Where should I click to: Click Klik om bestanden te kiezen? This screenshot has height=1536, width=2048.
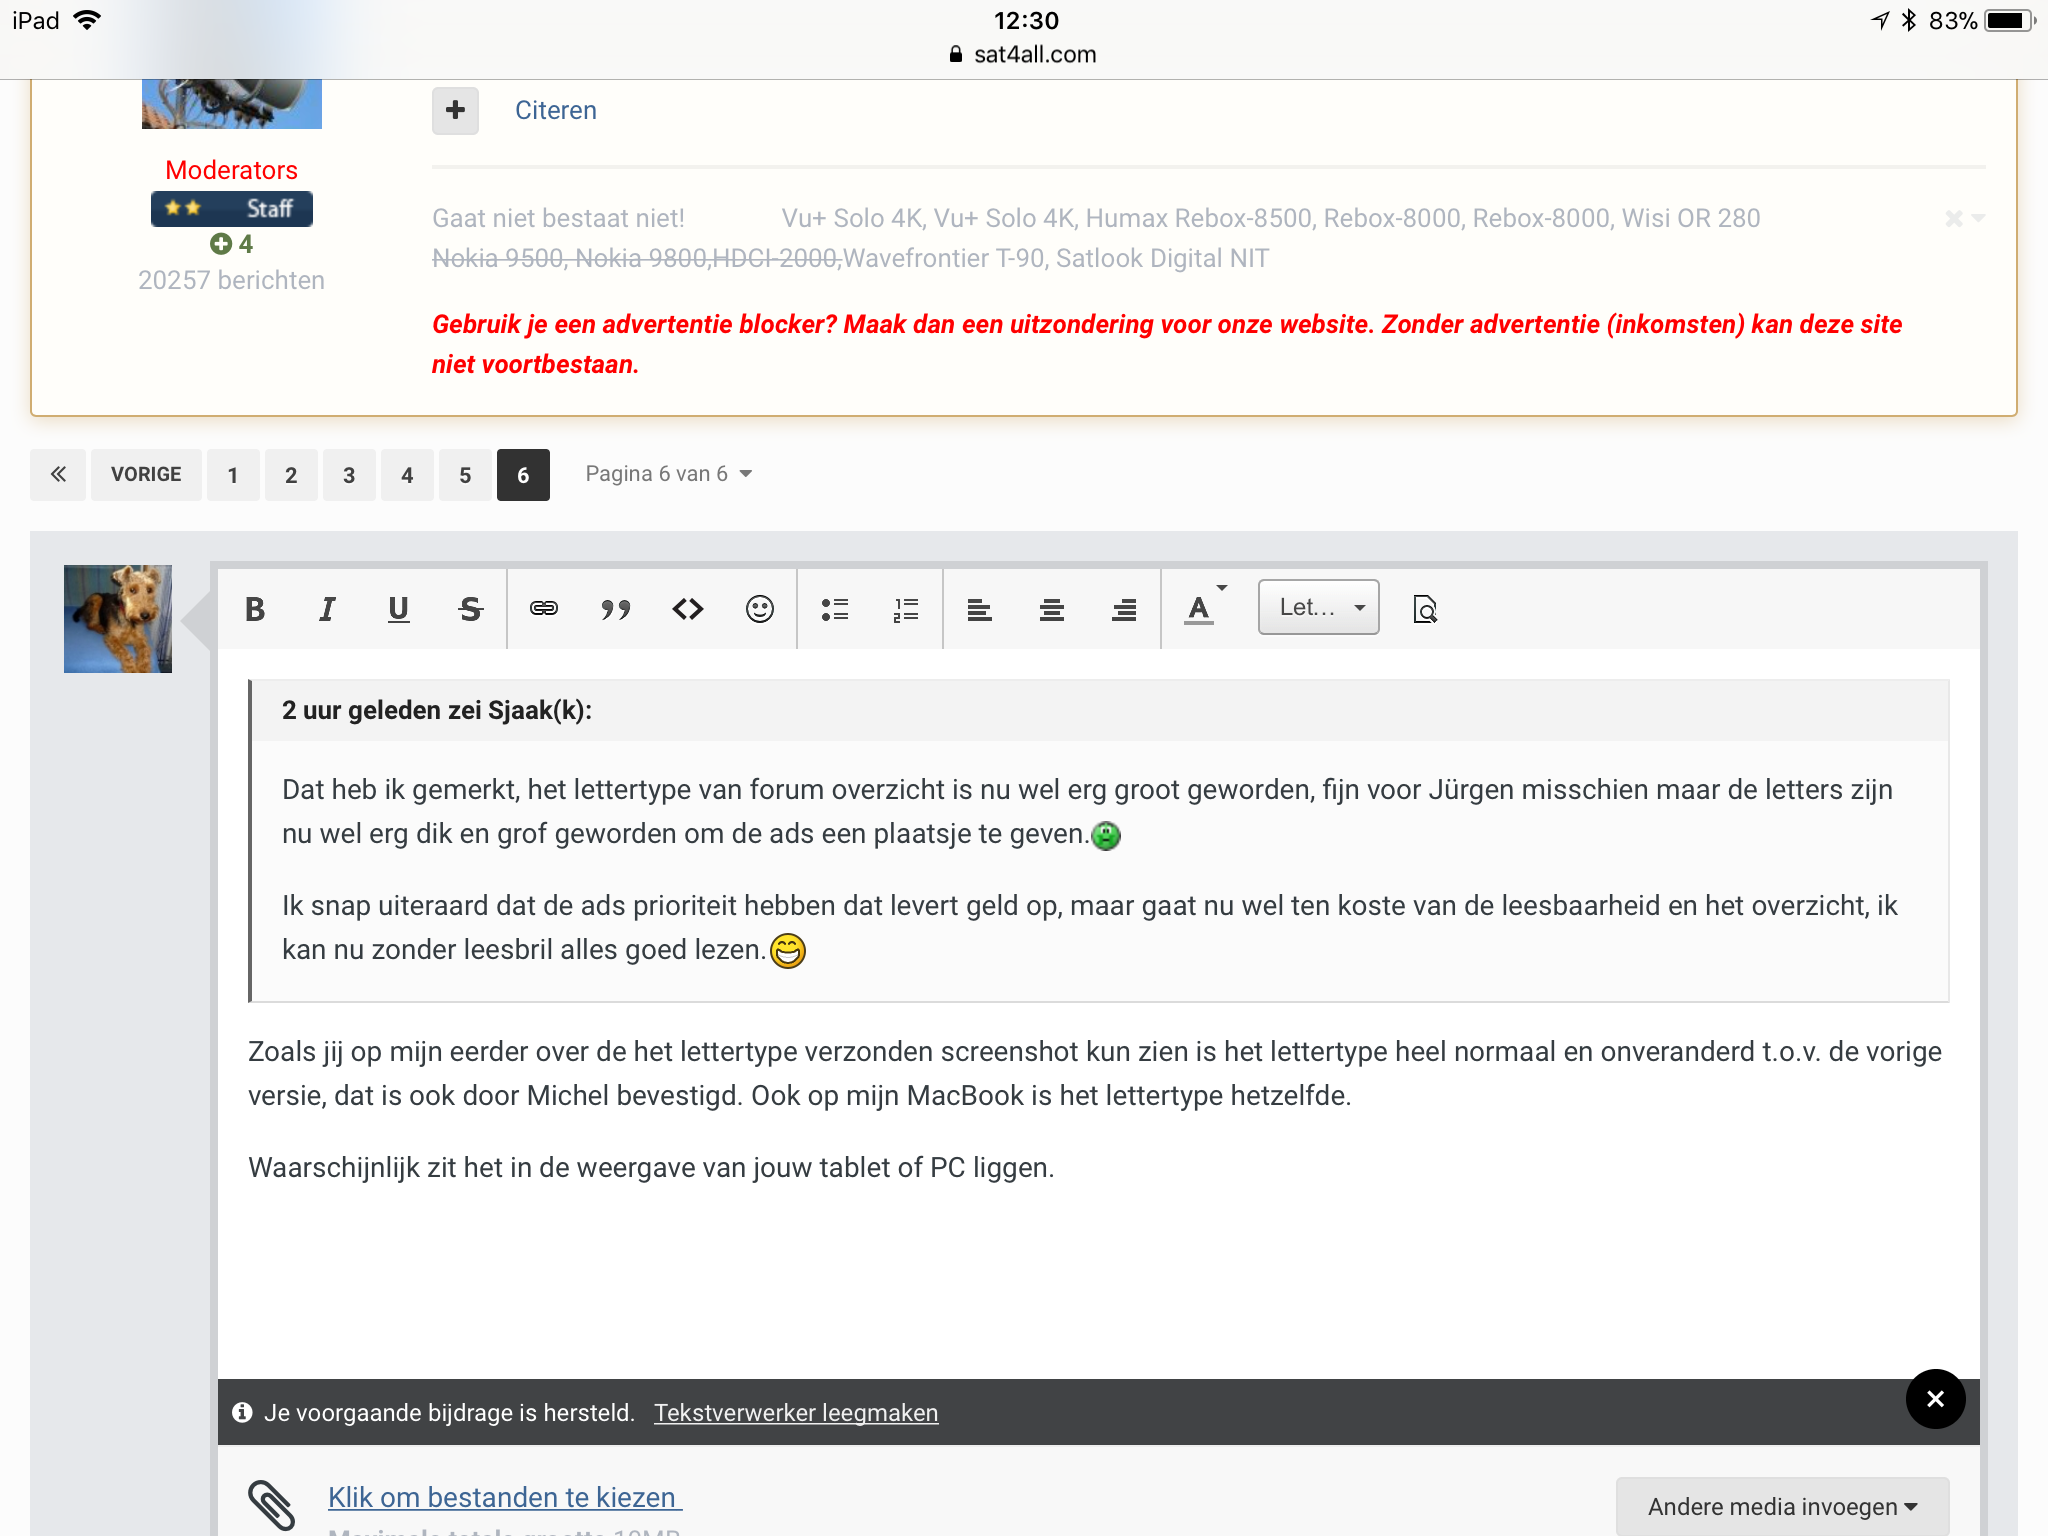click(505, 1498)
